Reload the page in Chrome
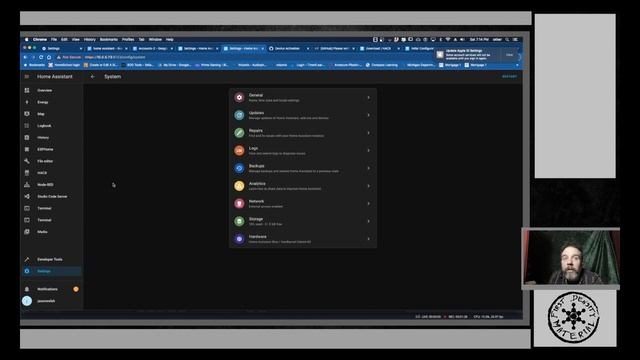Viewport: 640px width, 360px height. click(41, 57)
